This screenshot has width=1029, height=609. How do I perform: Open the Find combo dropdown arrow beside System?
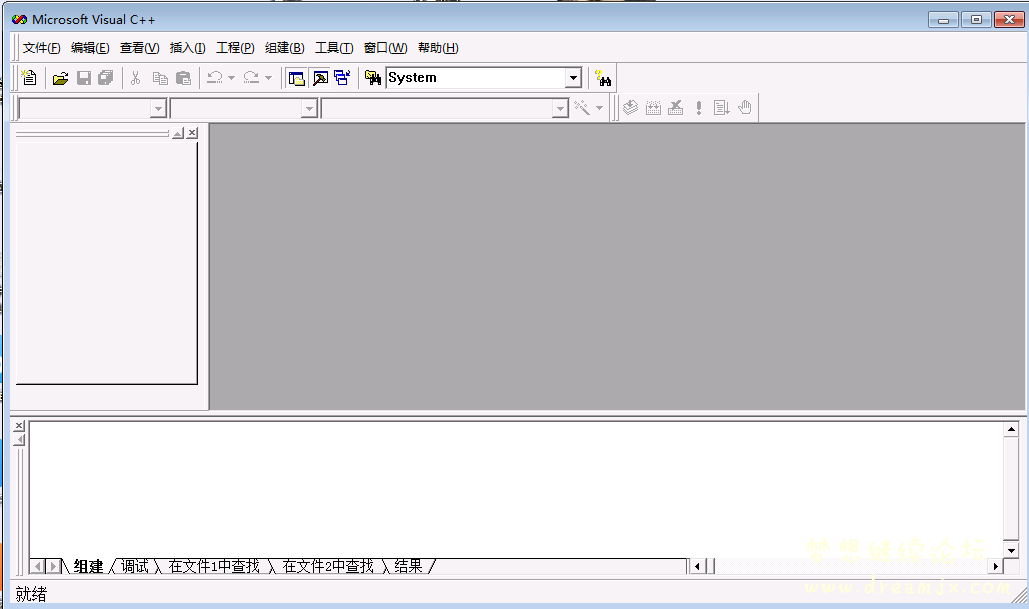[x=573, y=78]
